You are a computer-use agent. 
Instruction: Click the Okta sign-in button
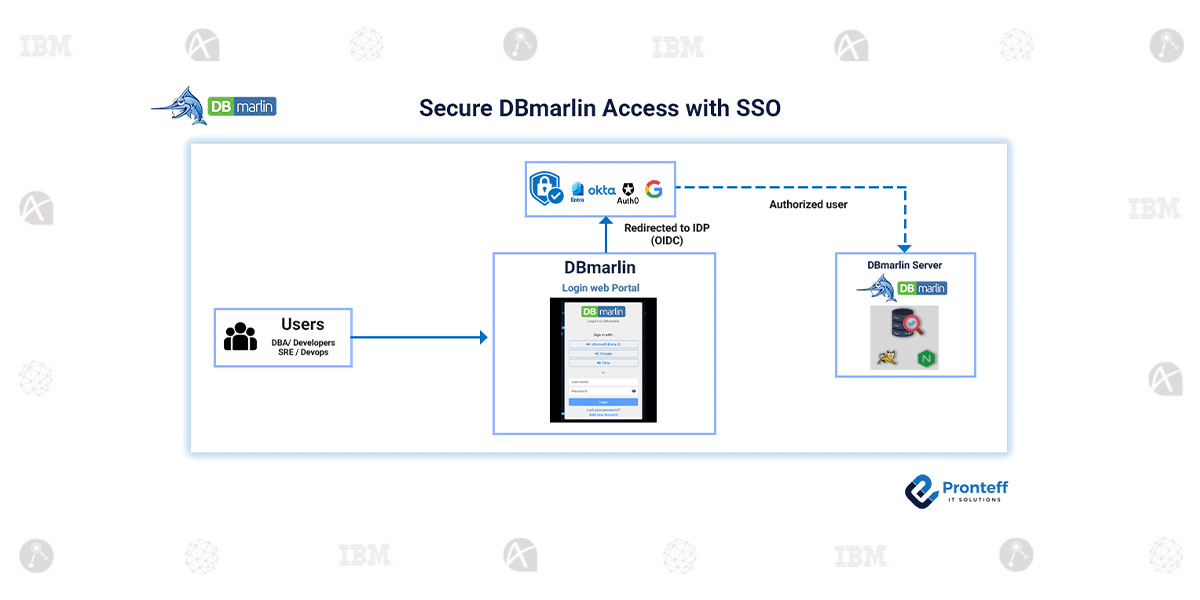(603, 363)
